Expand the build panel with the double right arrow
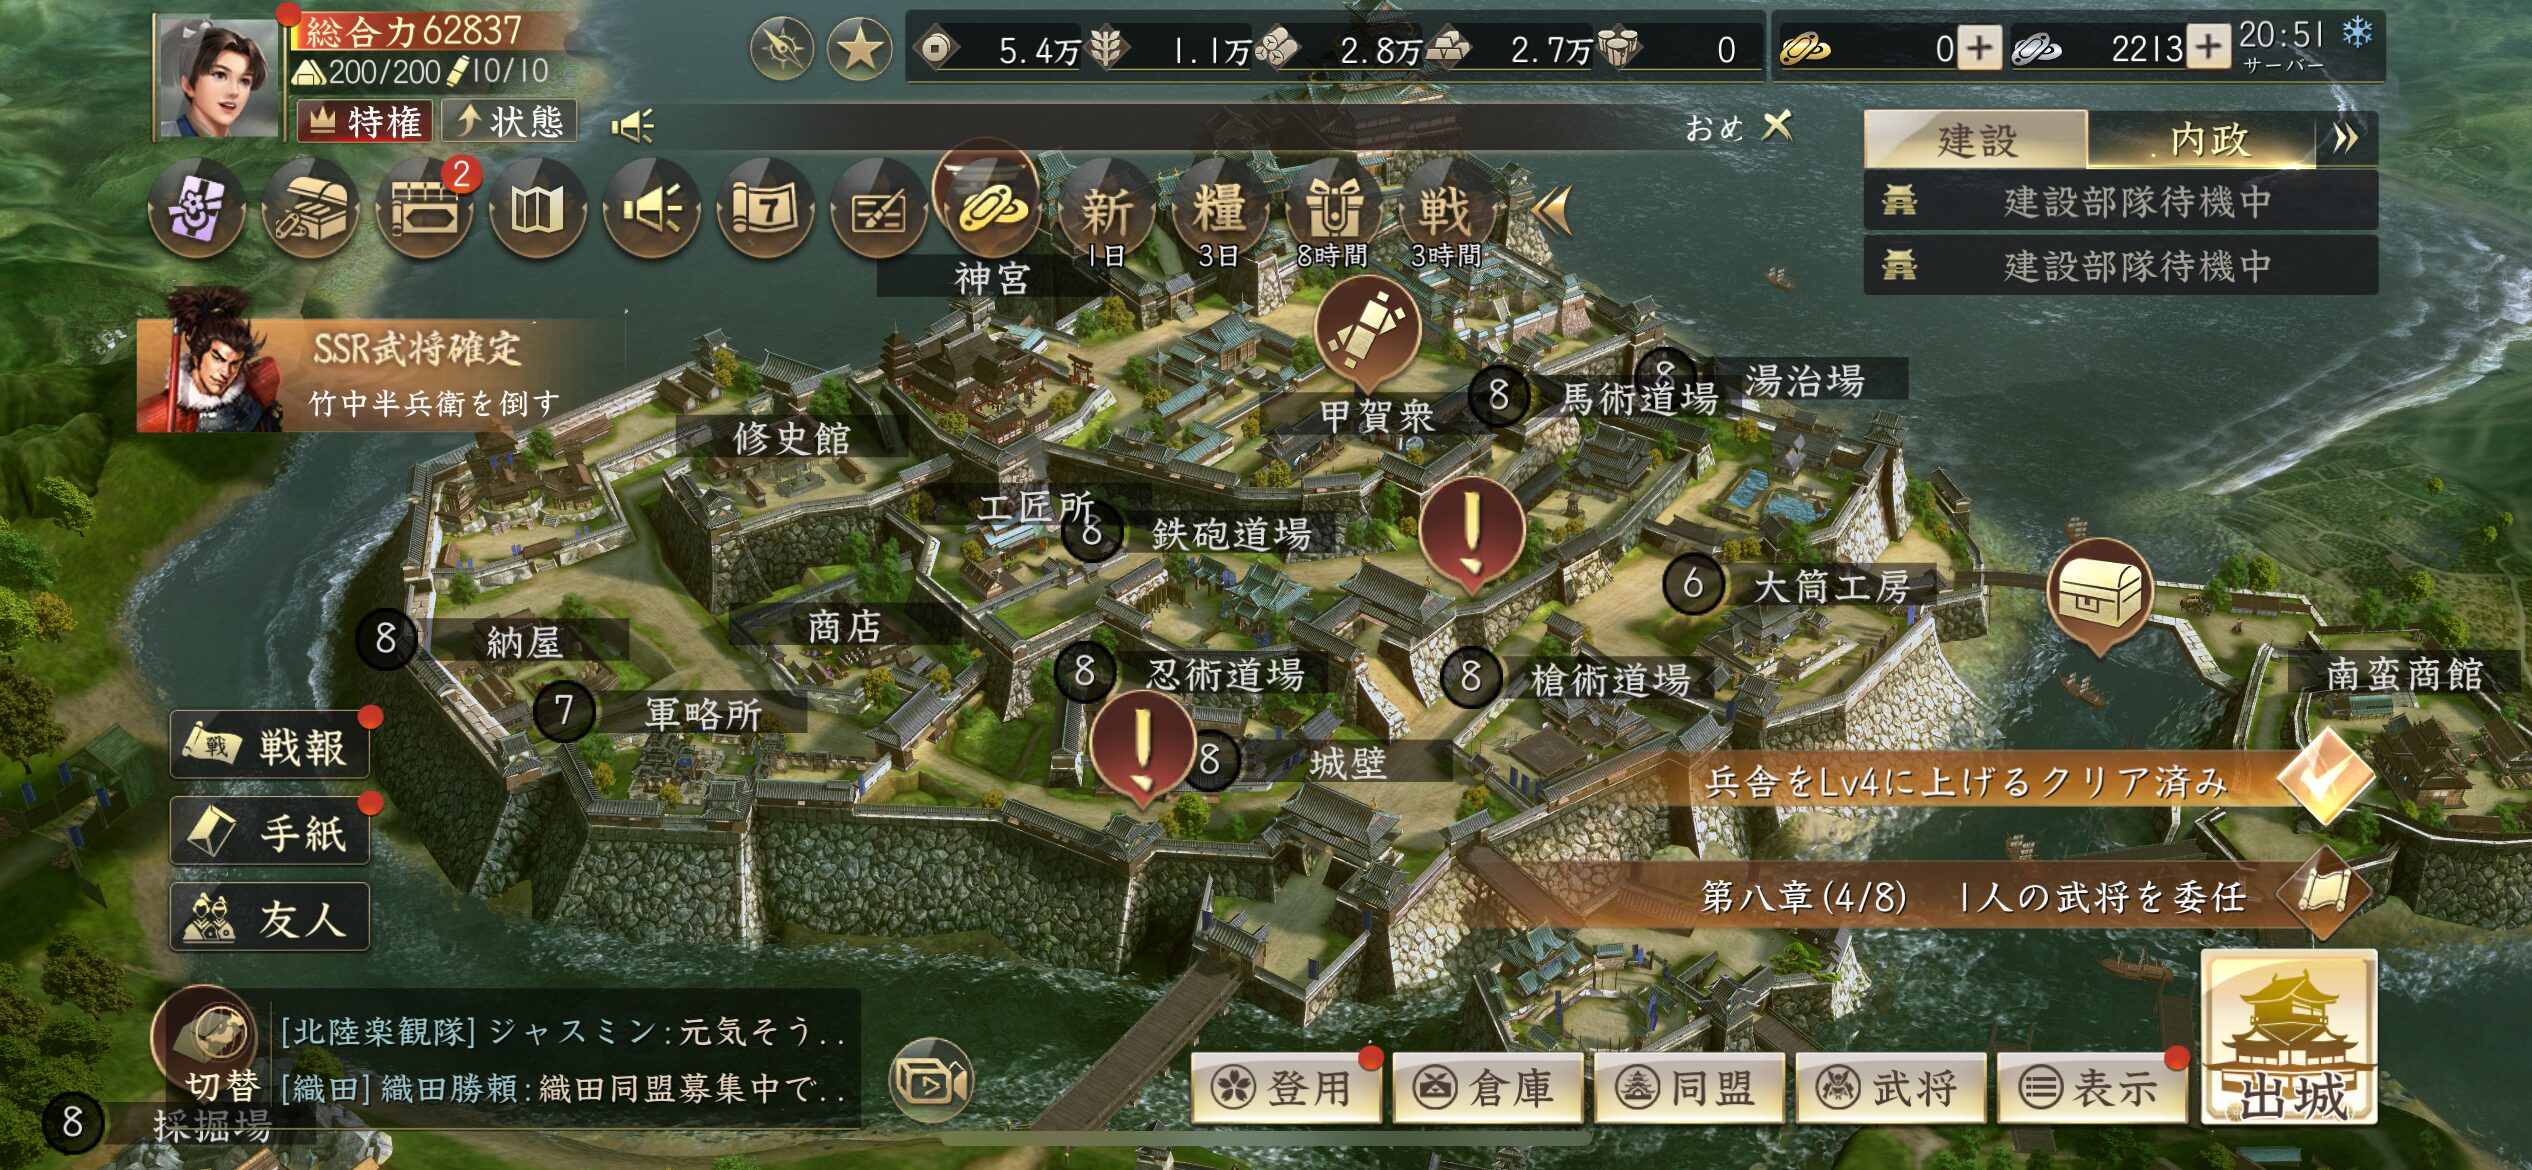The image size is (2532, 1170). tap(2346, 139)
